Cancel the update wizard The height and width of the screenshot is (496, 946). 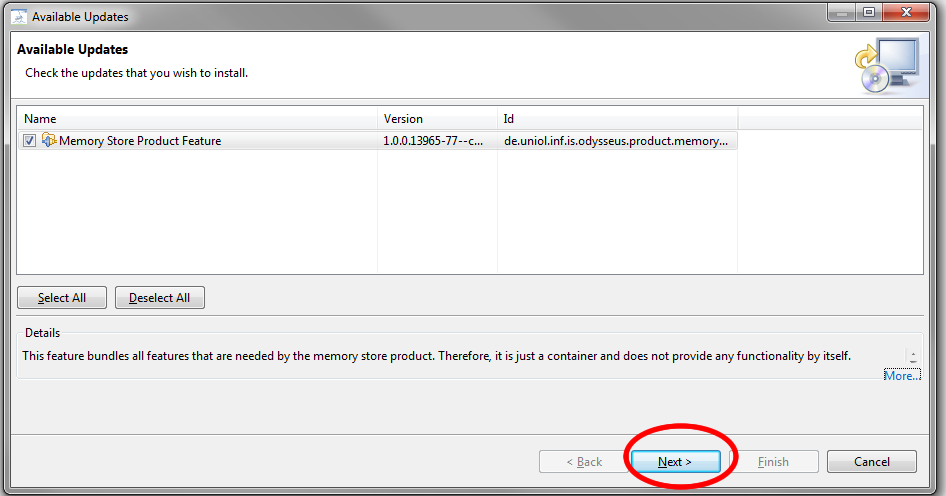click(871, 462)
